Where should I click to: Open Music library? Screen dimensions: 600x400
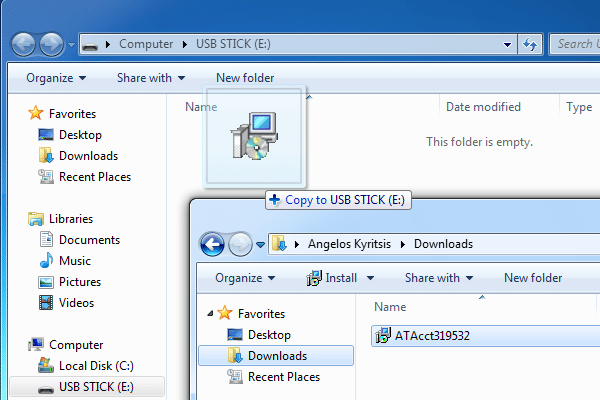point(75,261)
